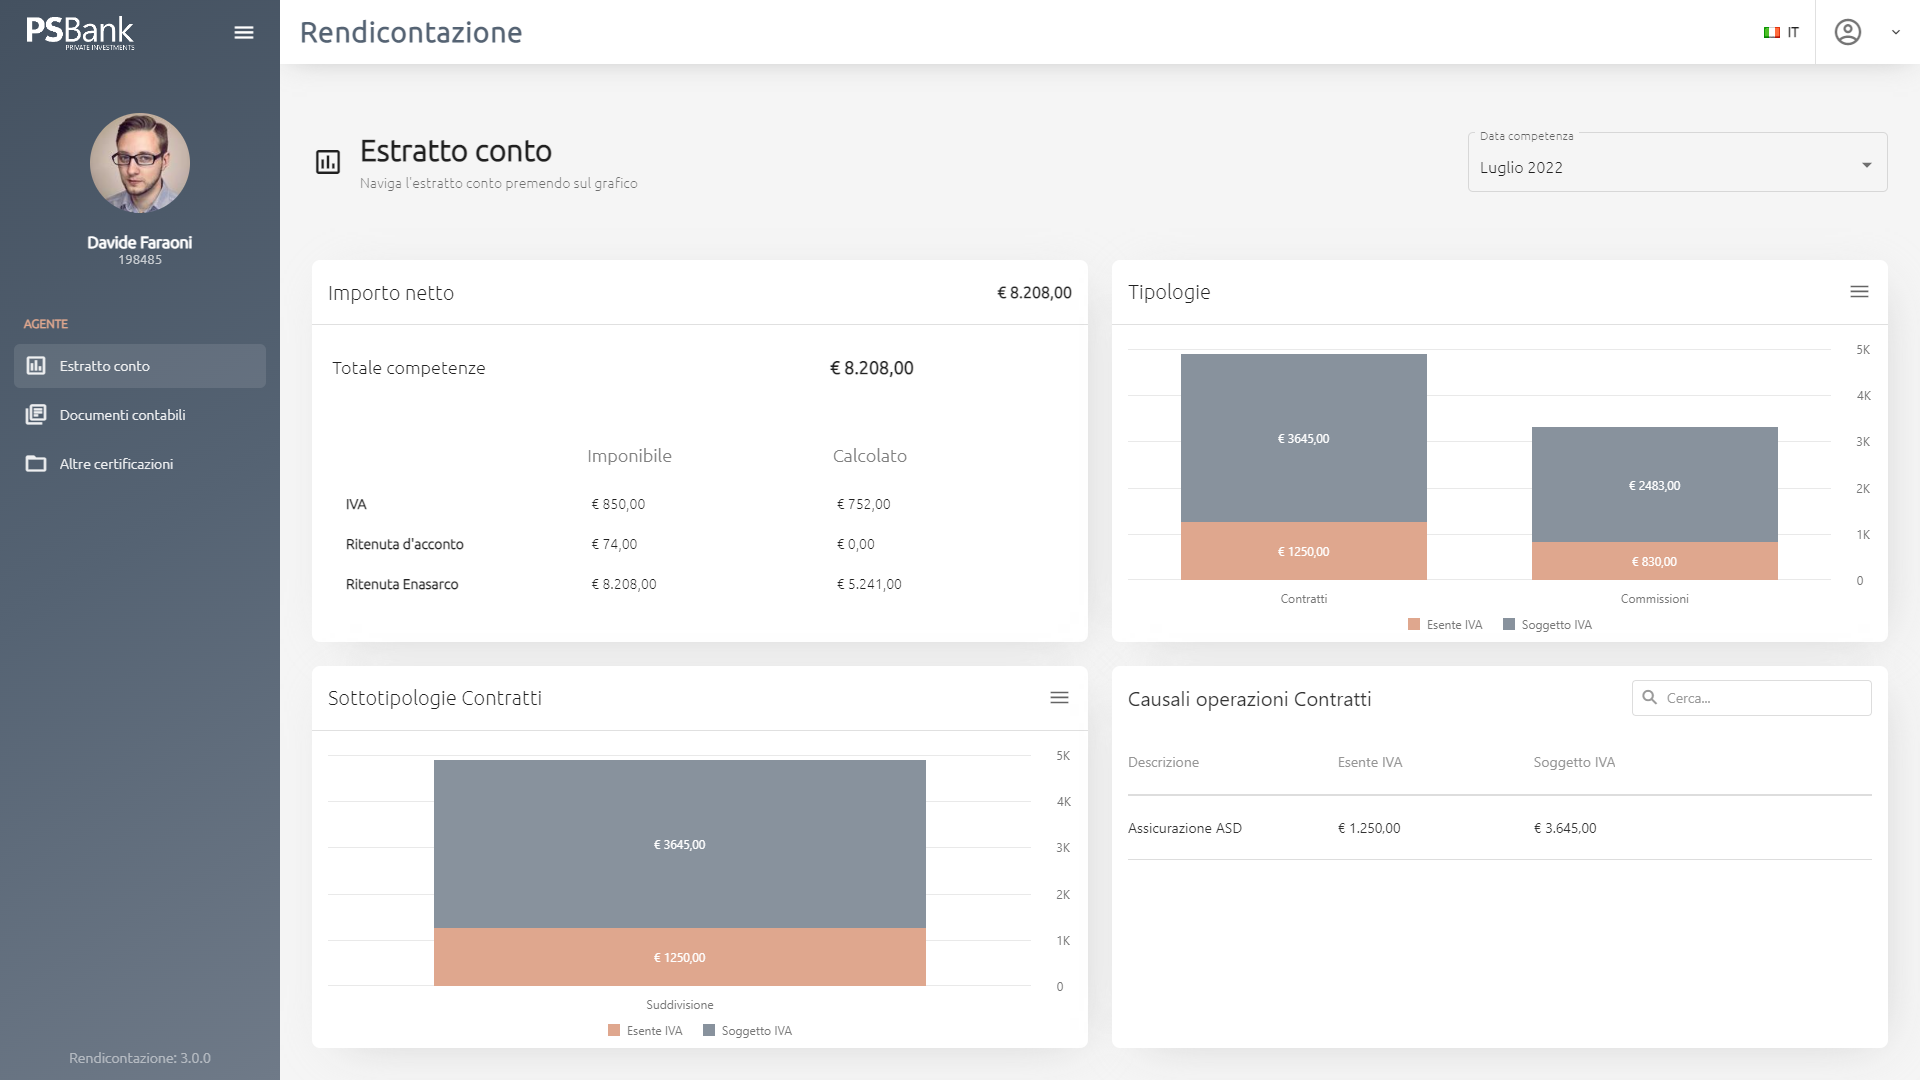Open Altre certificazioni in the sidebar
The height and width of the screenshot is (1080, 1920).
[x=116, y=464]
